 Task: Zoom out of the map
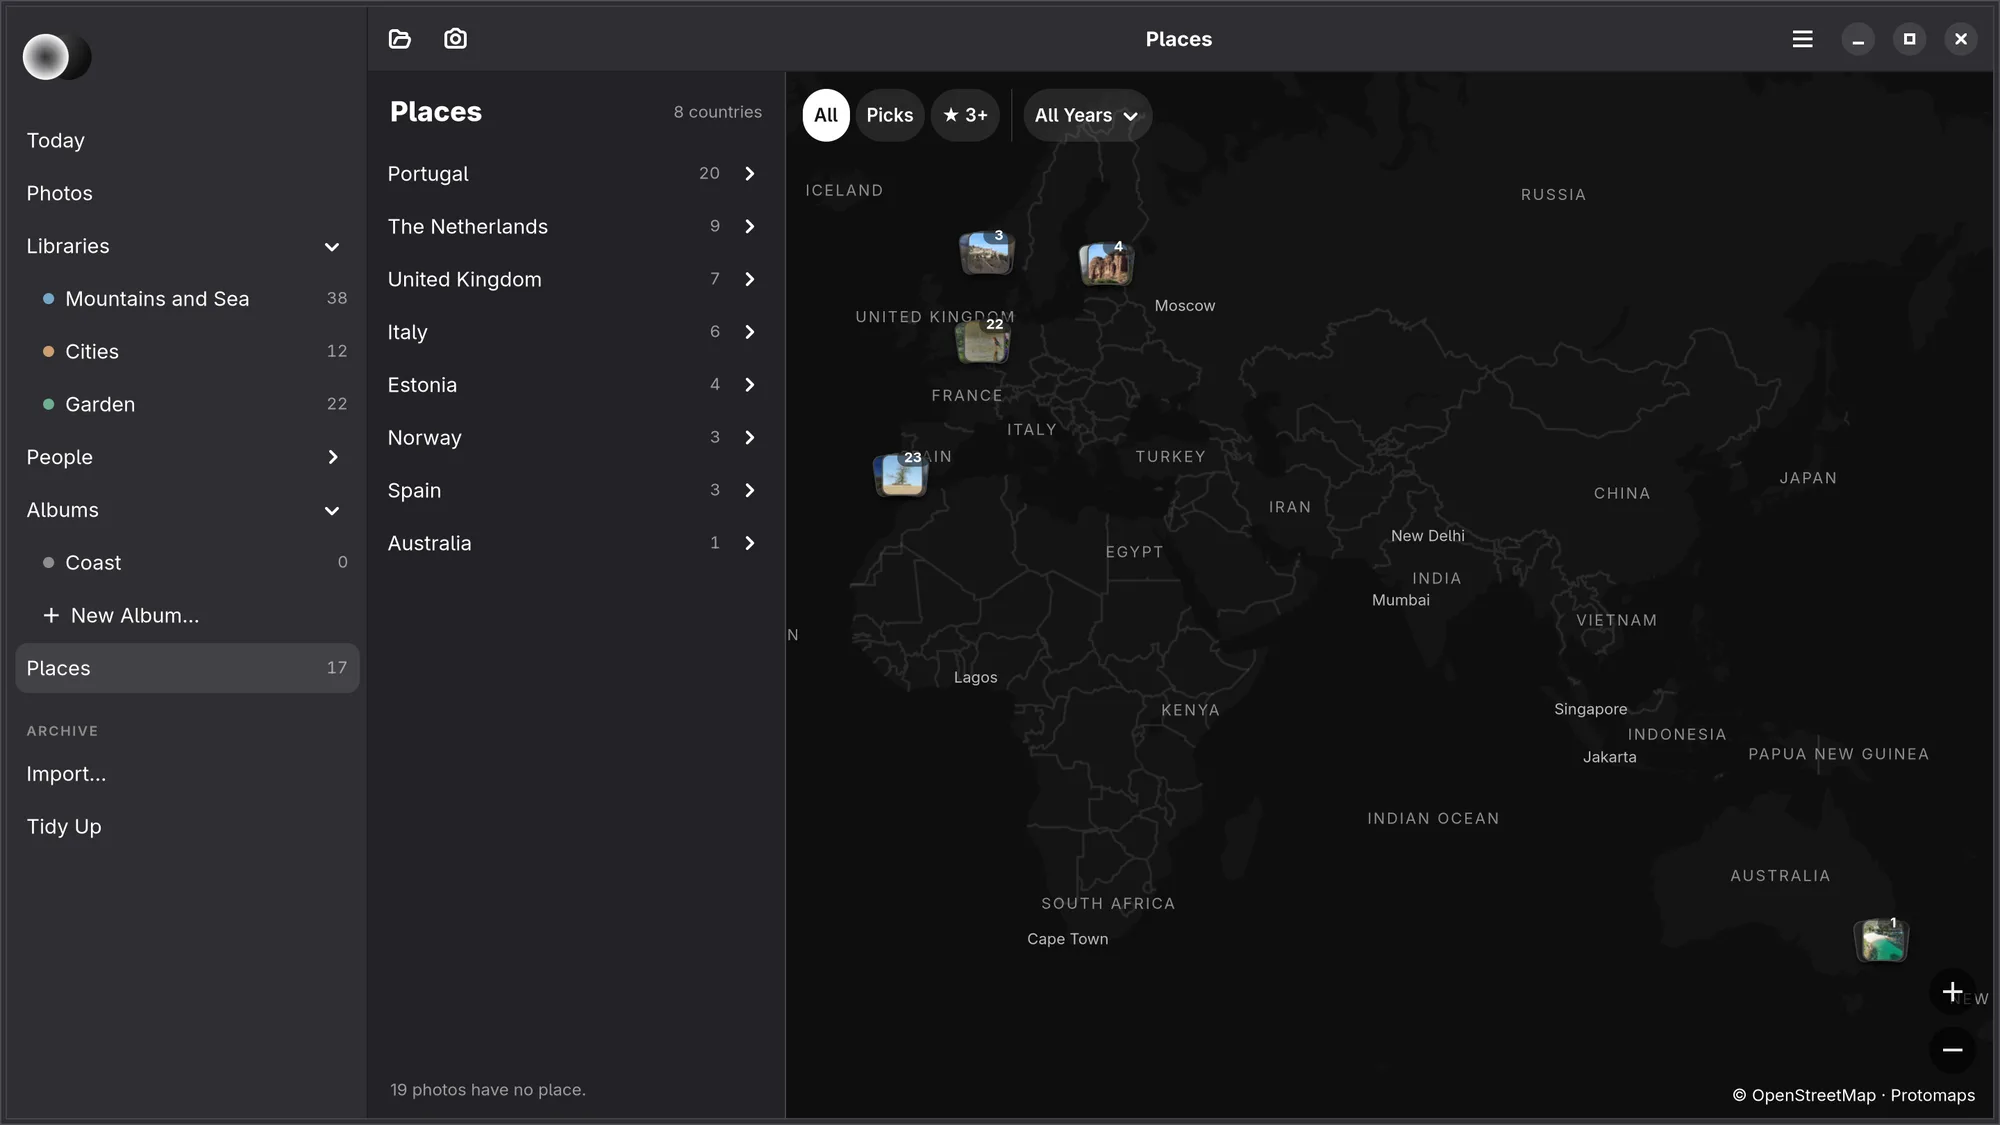pos(1952,1050)
